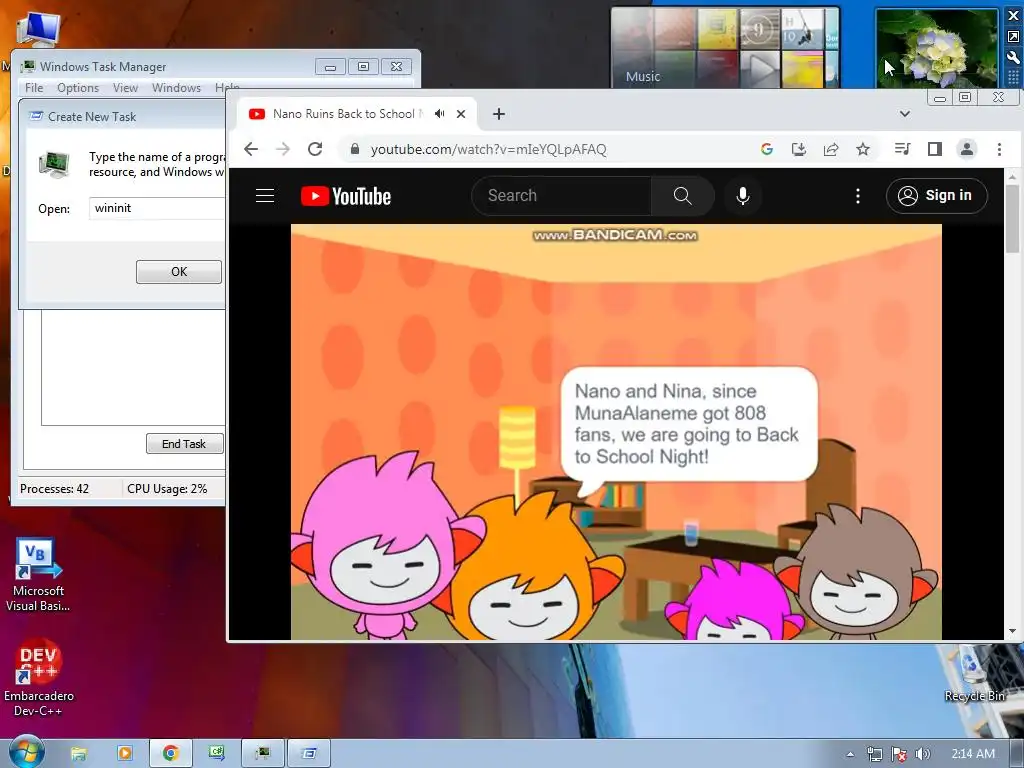Screen dimensions: 1024x768
Task: Click Processes: 42 in status bar
Action: click(55, 488)
